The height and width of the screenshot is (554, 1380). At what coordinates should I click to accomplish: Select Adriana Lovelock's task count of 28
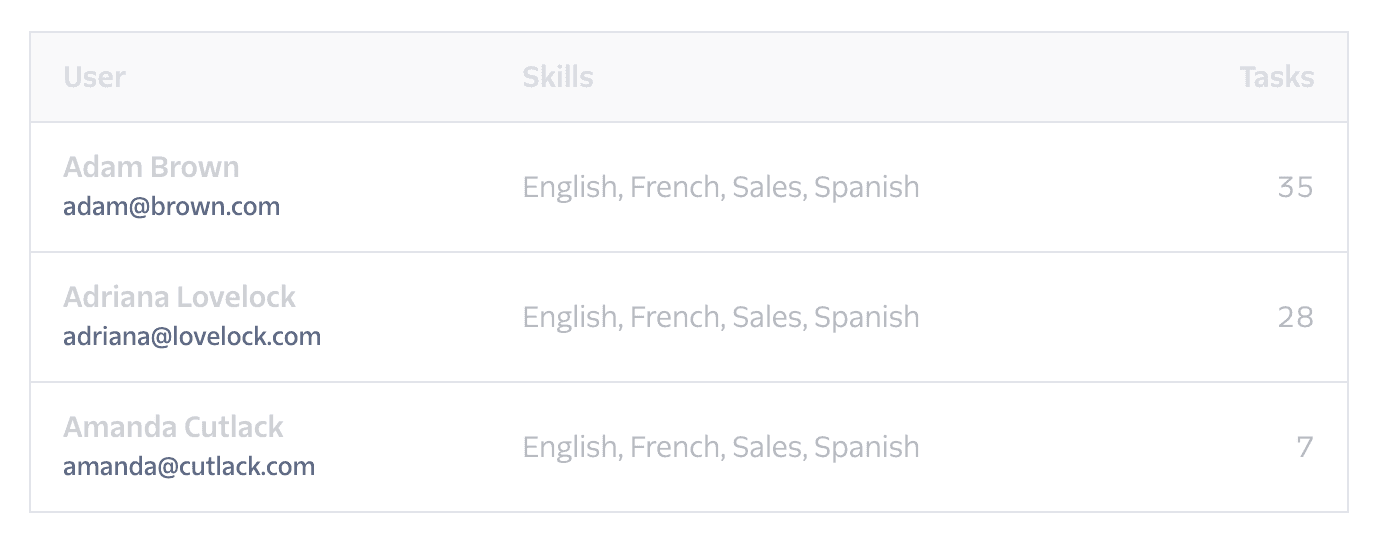tap(1295, 317)
